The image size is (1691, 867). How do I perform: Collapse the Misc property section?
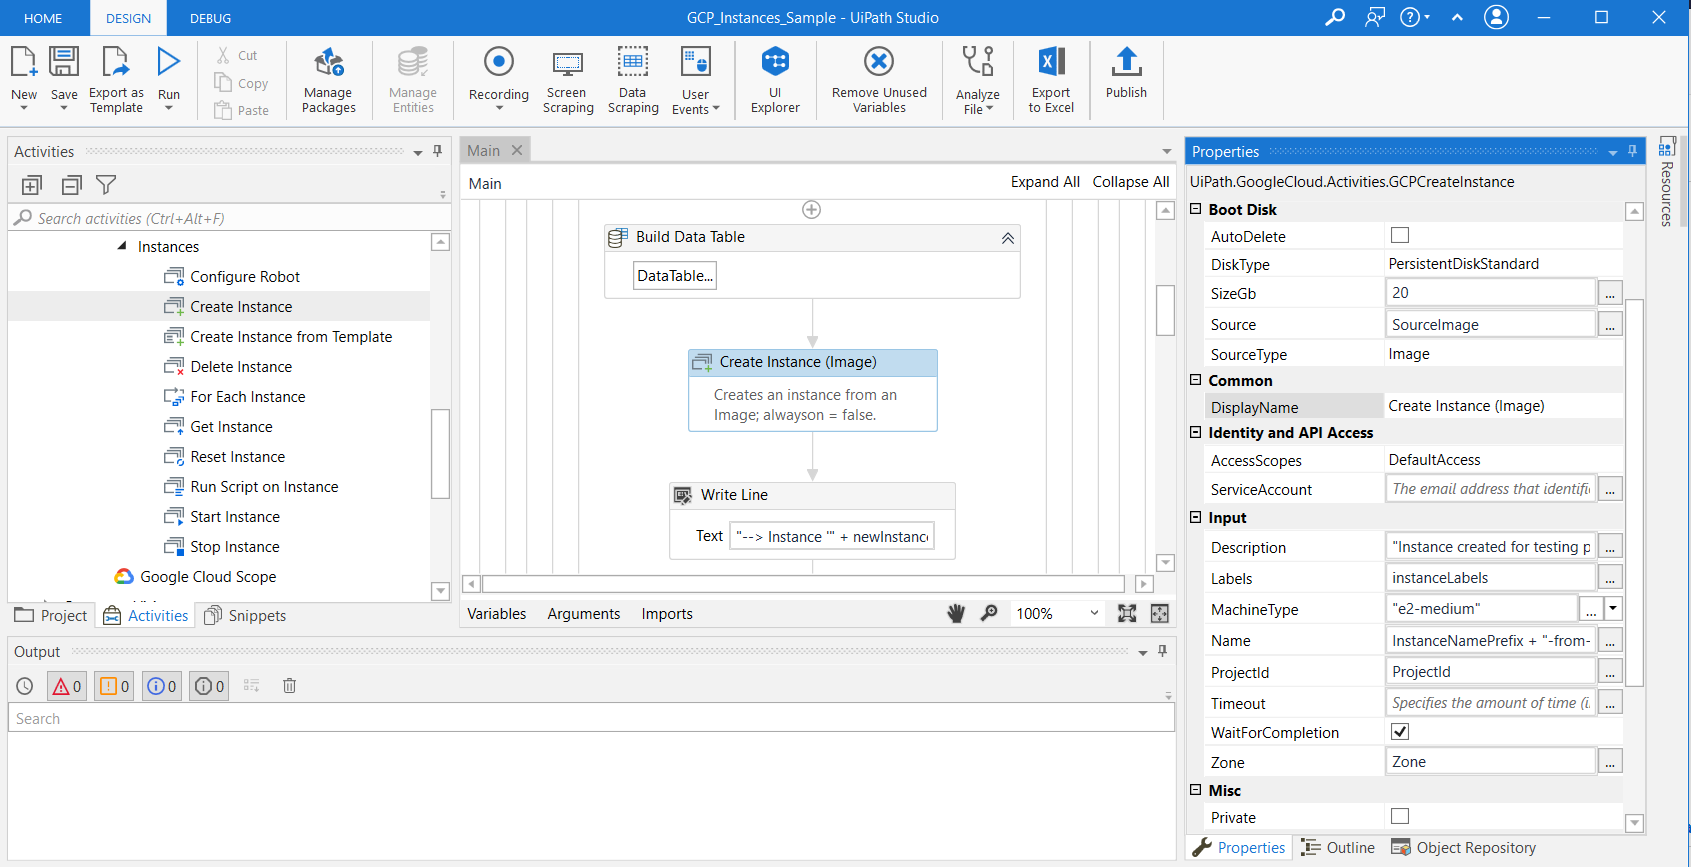pyautogui.click(x=1195, y=790)
